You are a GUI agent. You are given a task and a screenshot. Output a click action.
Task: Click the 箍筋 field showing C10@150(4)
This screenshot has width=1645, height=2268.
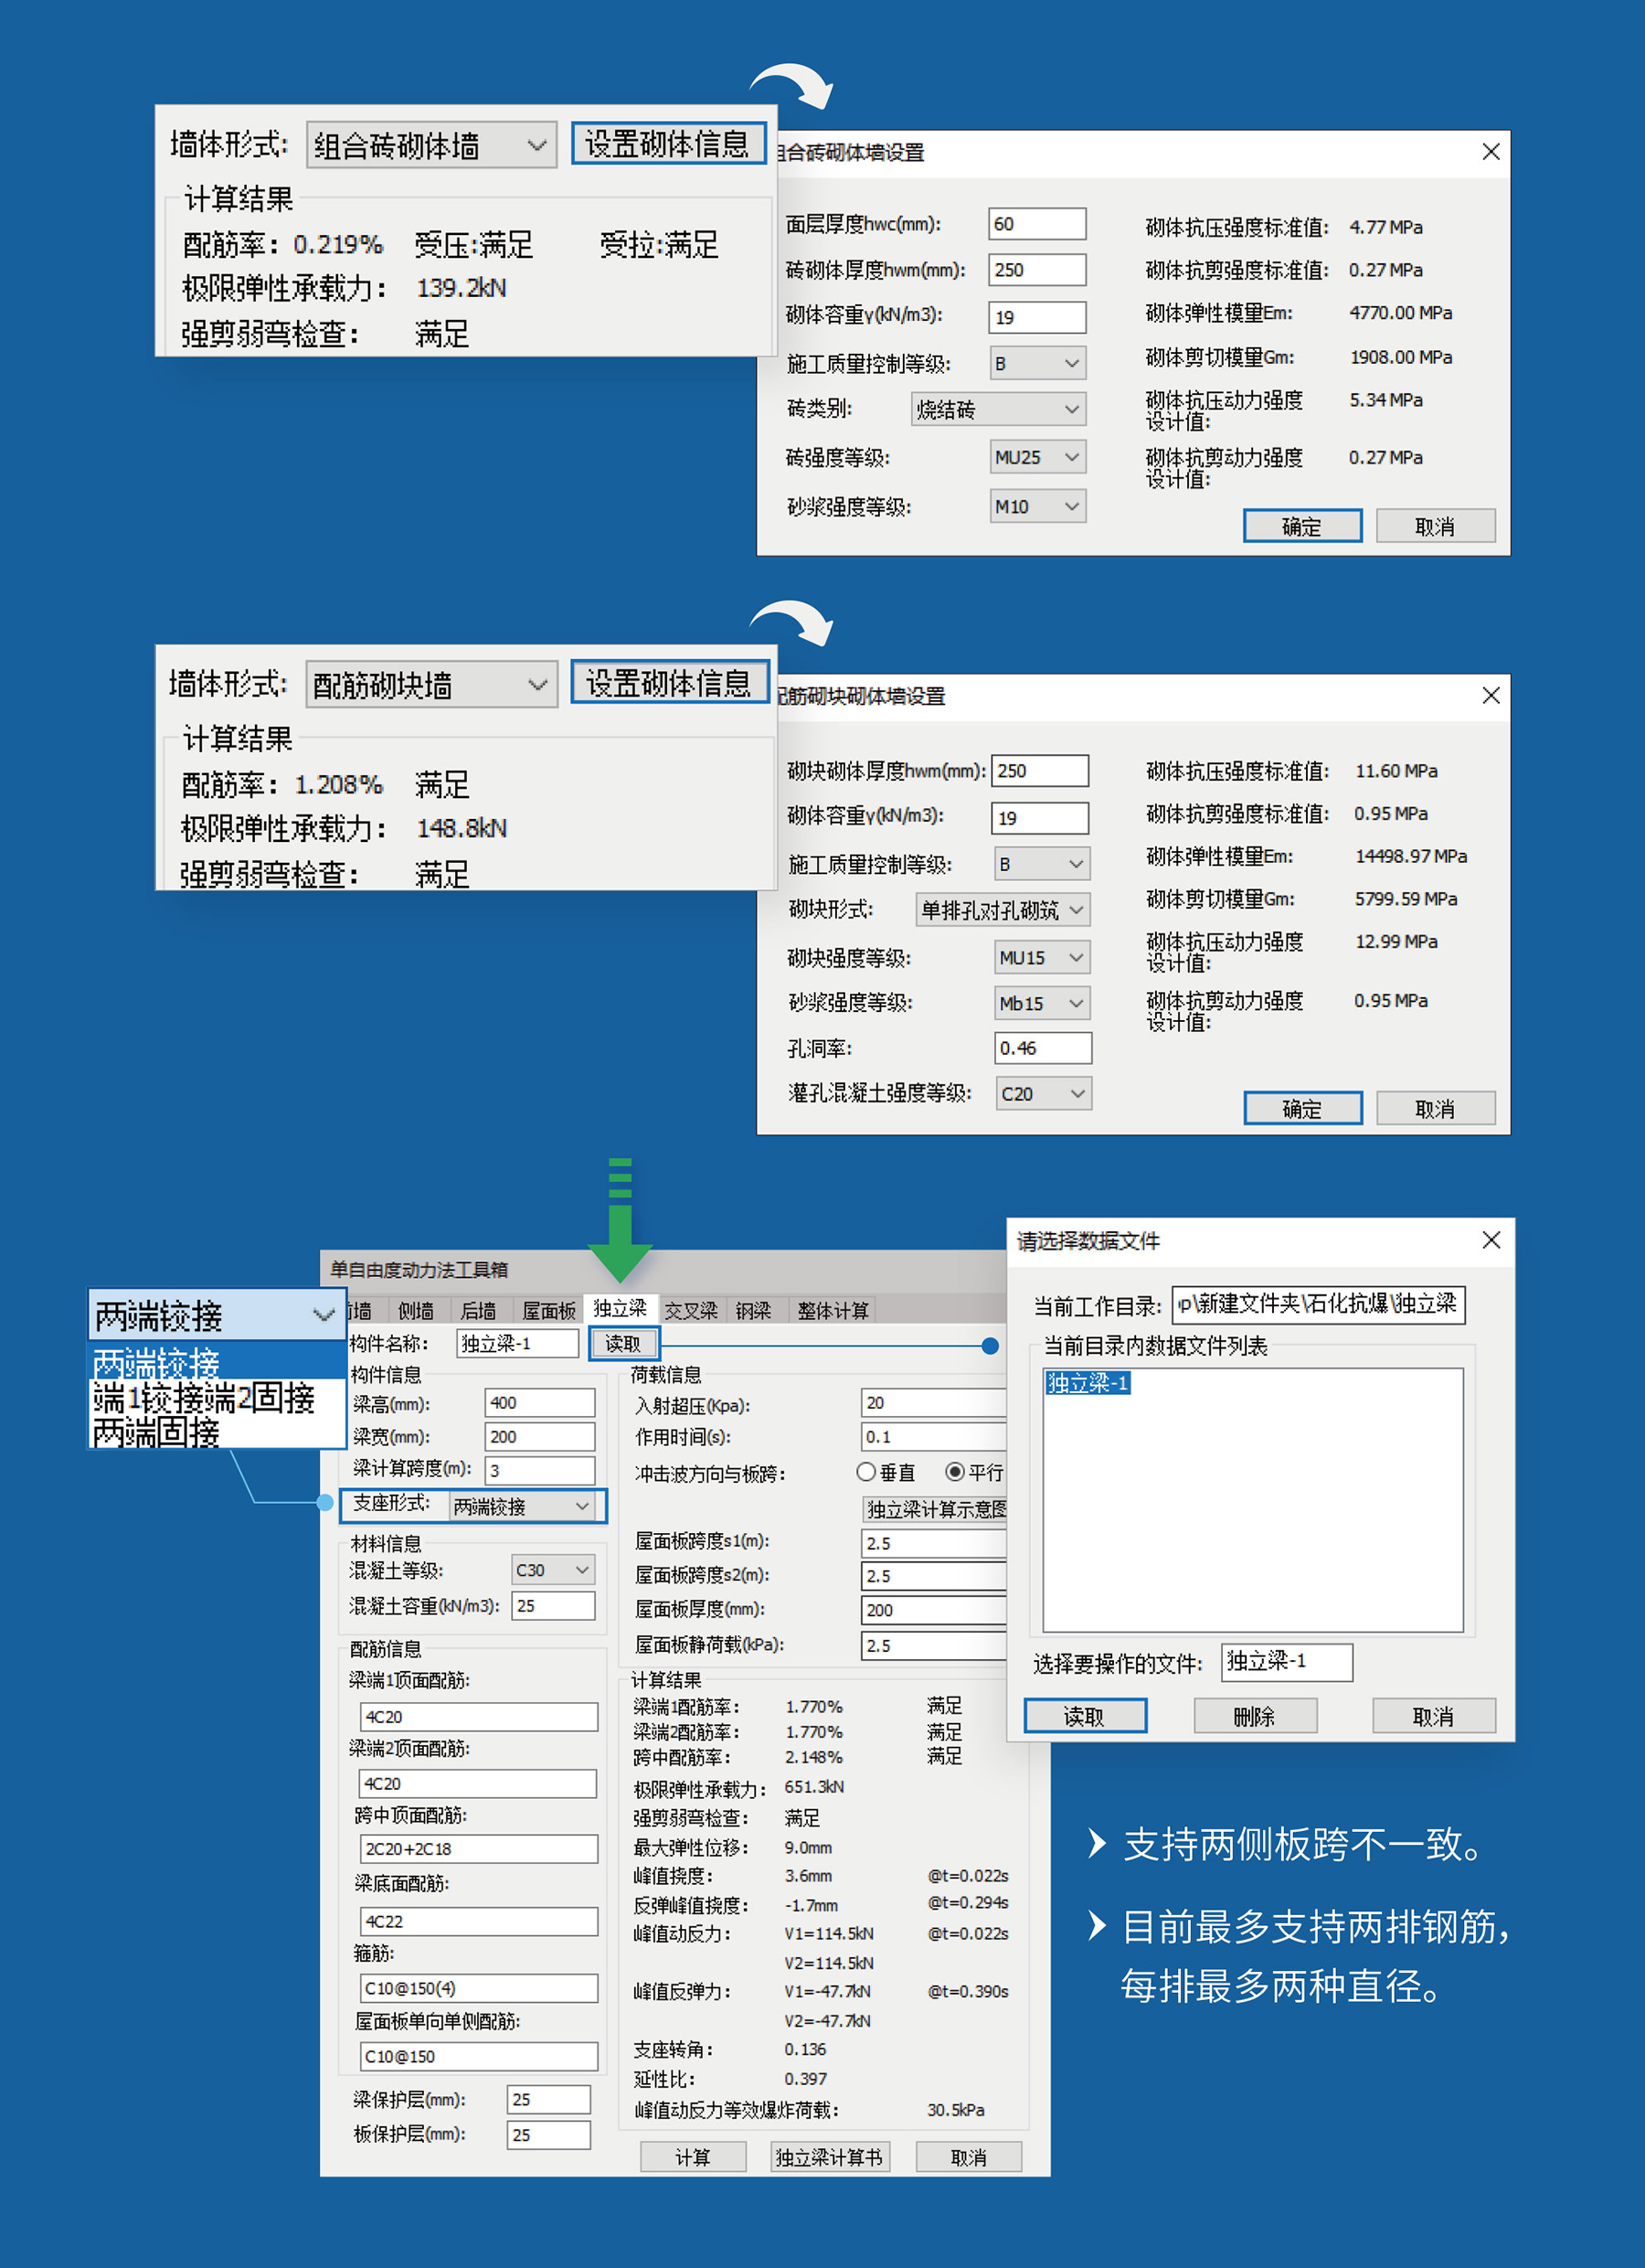point(479,1988)
